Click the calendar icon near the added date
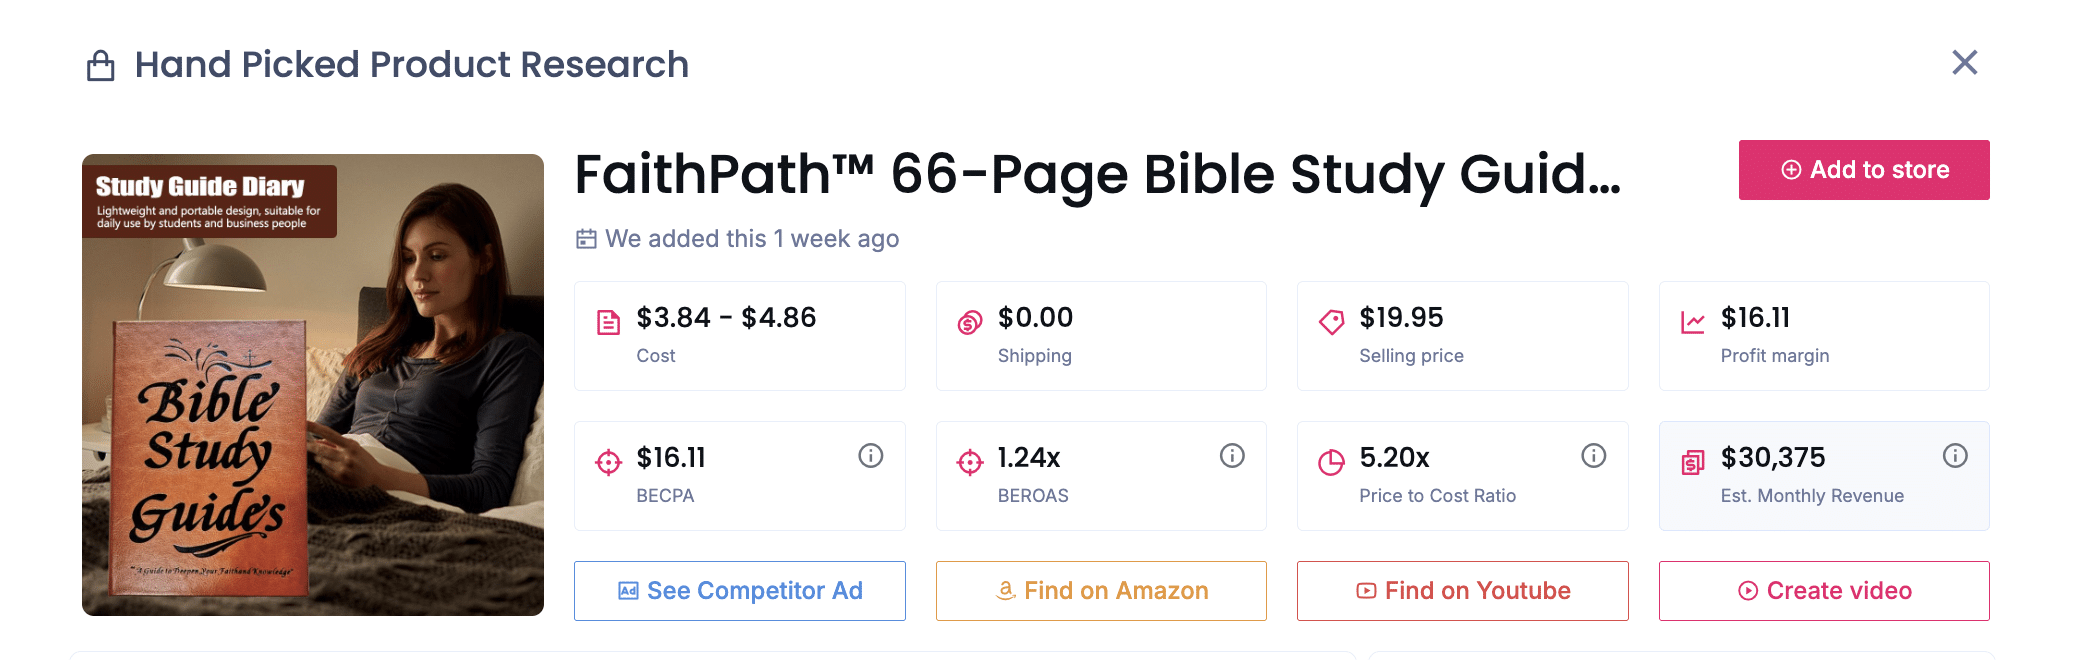The width and height of the screenshot is (2078, 660). [x=586, y=239]
